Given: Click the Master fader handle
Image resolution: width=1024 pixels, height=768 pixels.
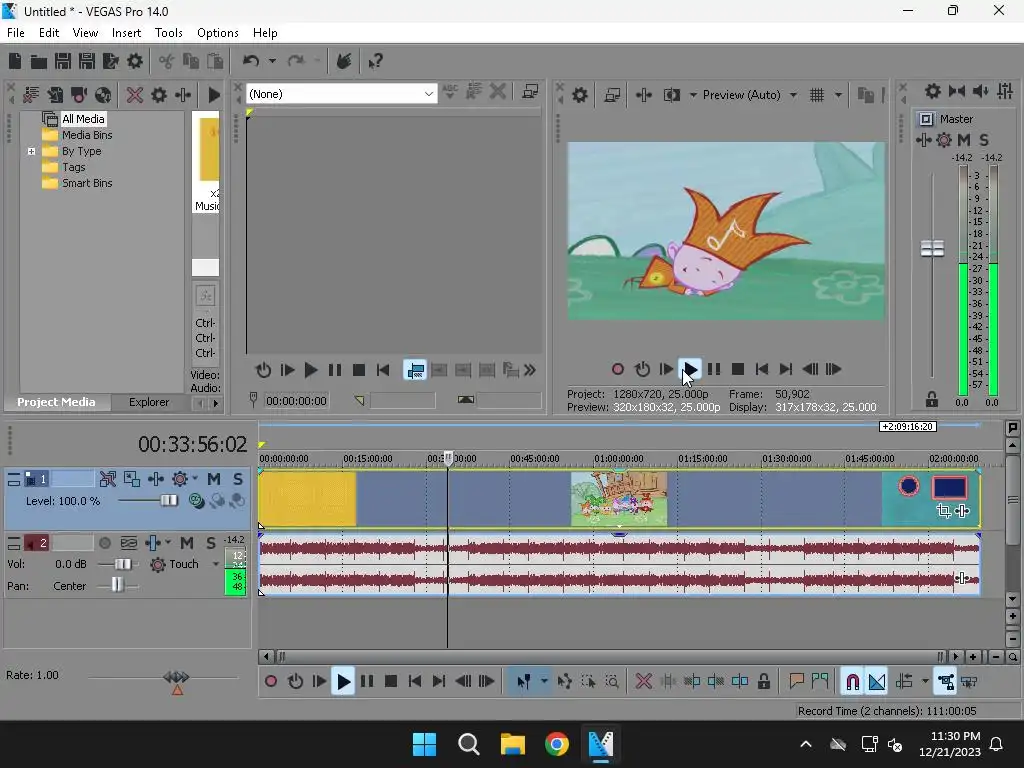Looking at the screenshot, I should [932, 248].
